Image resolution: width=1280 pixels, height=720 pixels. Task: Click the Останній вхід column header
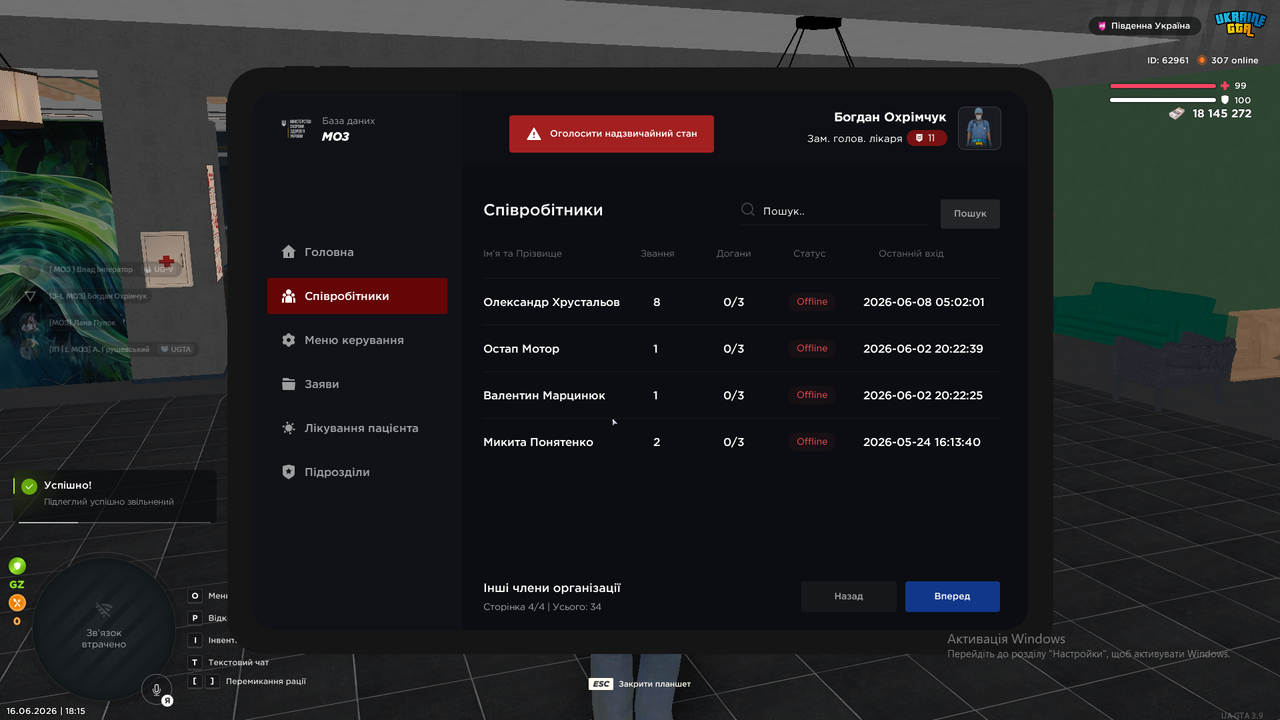point(911,254)
